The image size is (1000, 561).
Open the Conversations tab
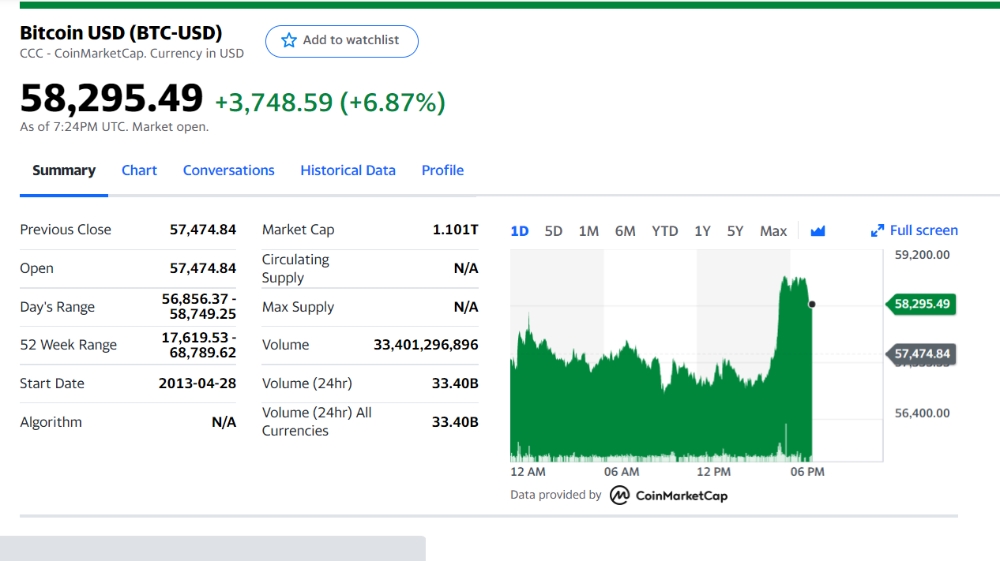[x=228, y=170]
